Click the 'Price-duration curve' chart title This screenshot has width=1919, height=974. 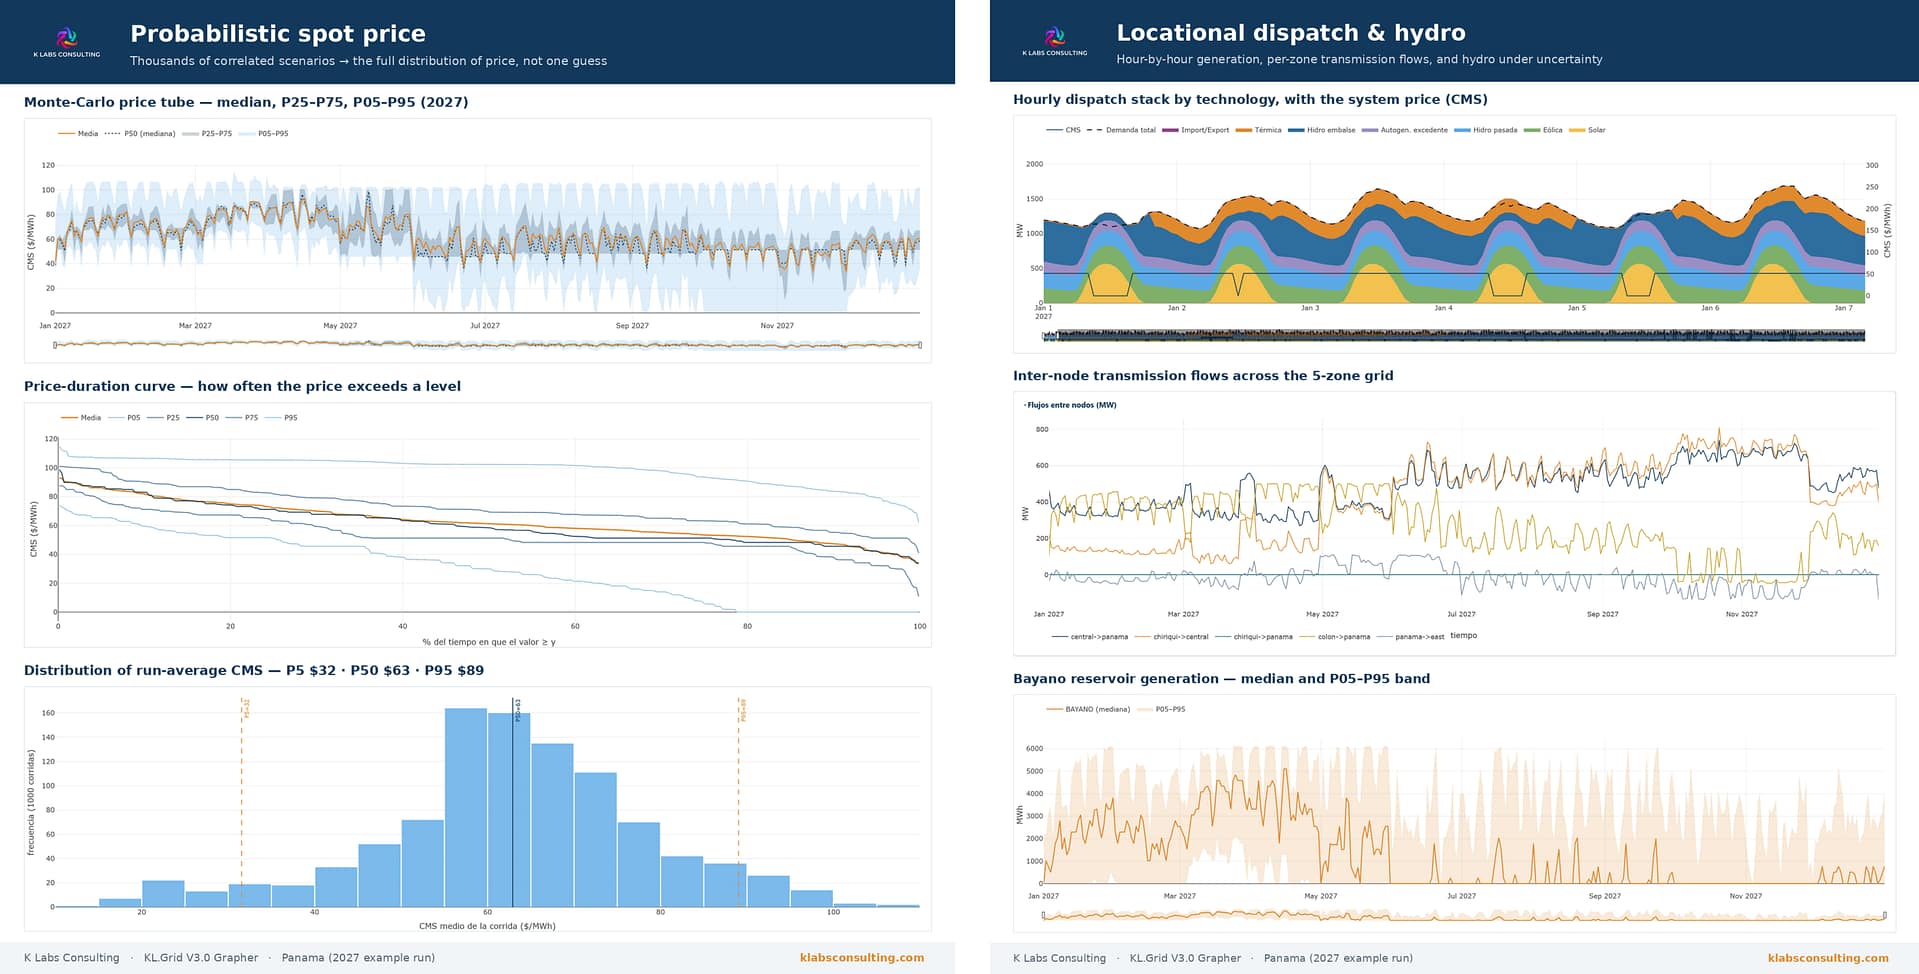tap(242, 386)
